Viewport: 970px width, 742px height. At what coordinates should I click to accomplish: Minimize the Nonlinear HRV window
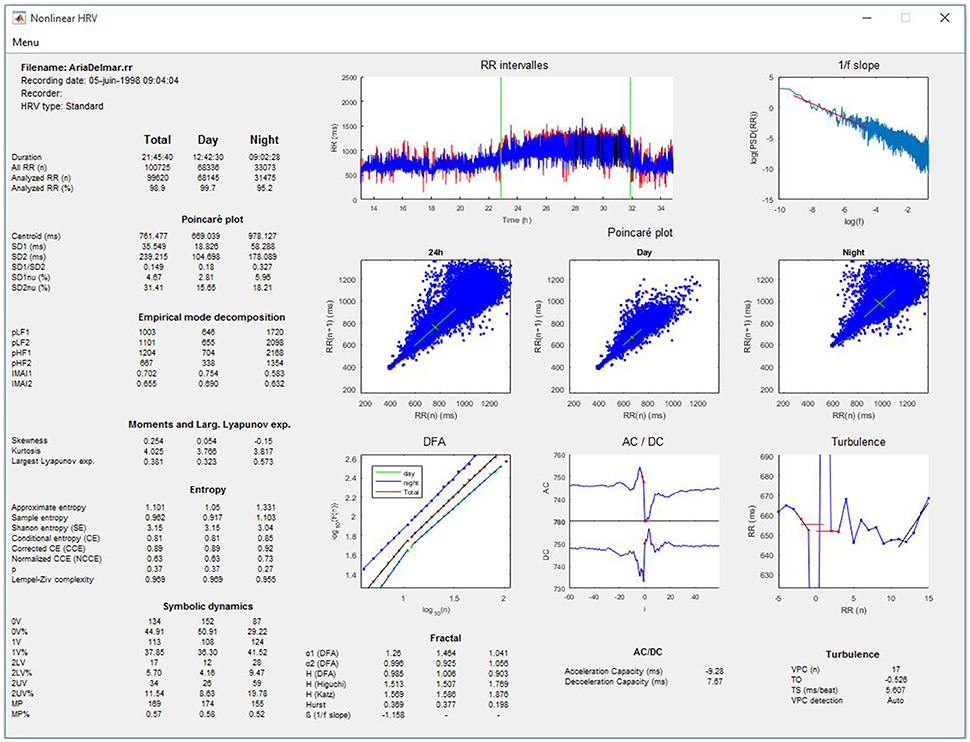pos(867,18)
